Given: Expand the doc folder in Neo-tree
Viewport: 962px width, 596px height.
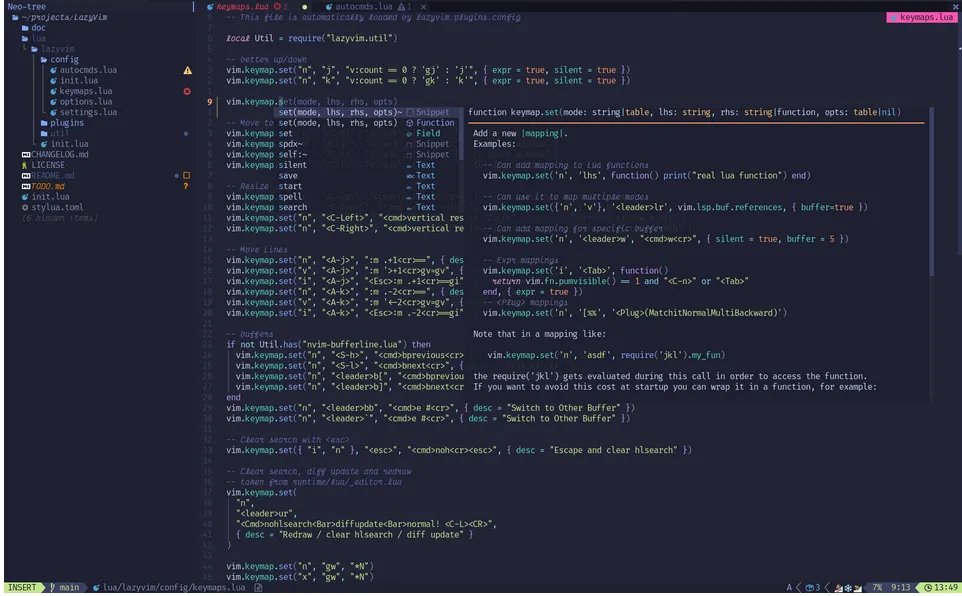Looking at the screenshot, I should (x=25, y=28).
